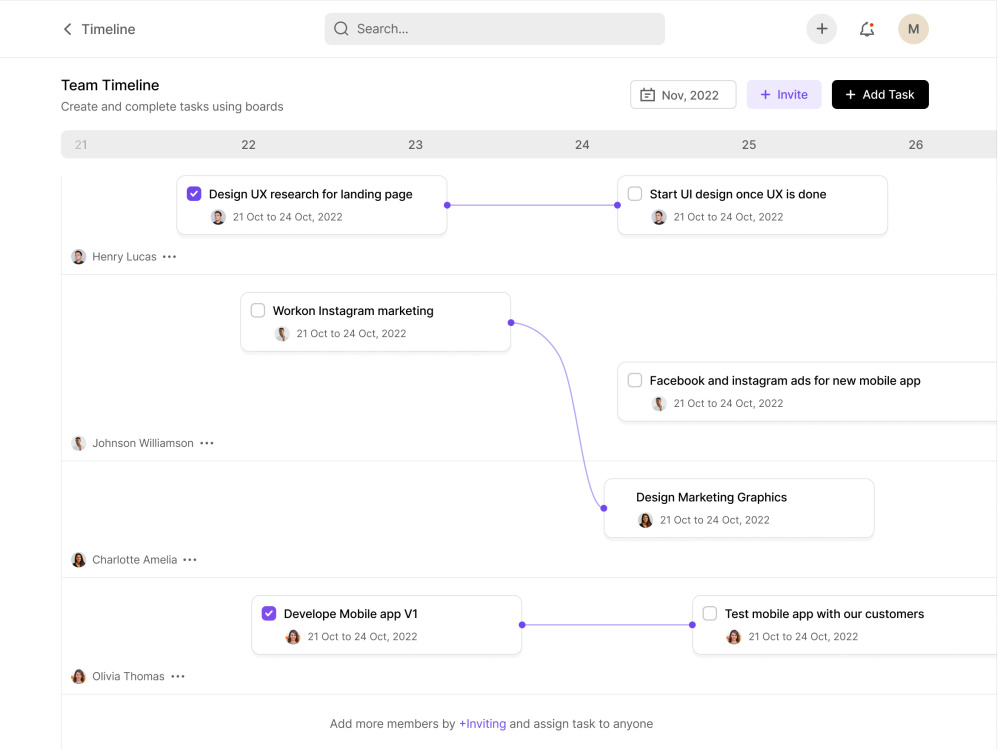Click connector dot leaving Develope Mobile app card
1000x750 pixels.
522,625
